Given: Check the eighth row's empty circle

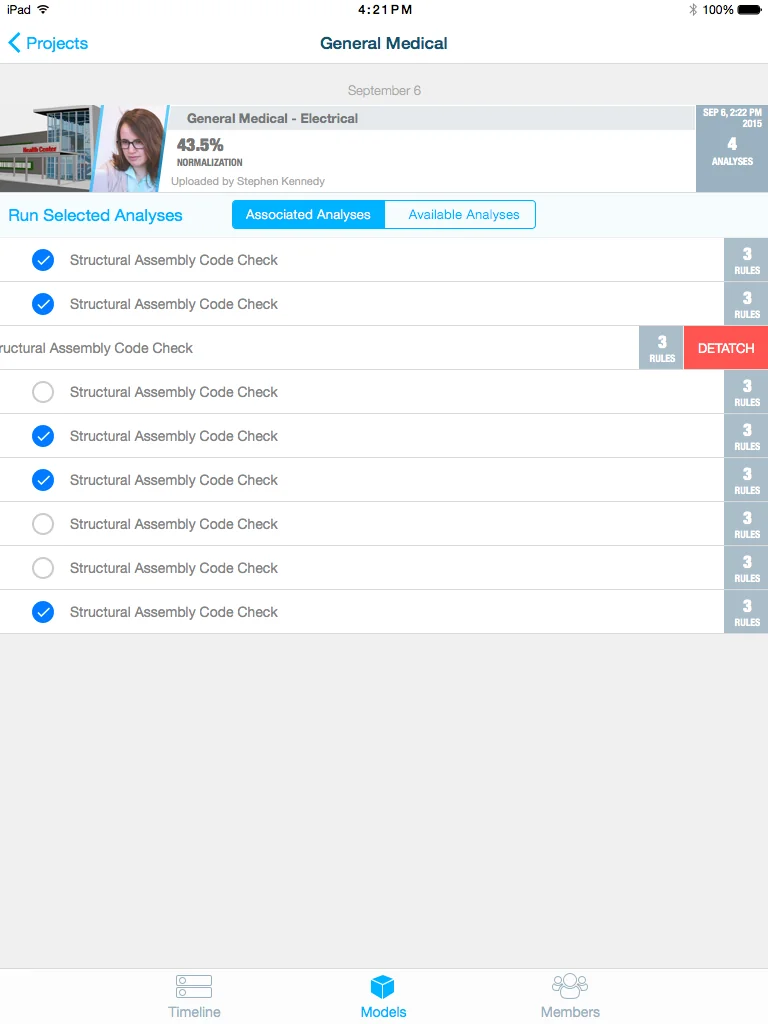Looking at the screenshot, I should click(43, 568).
